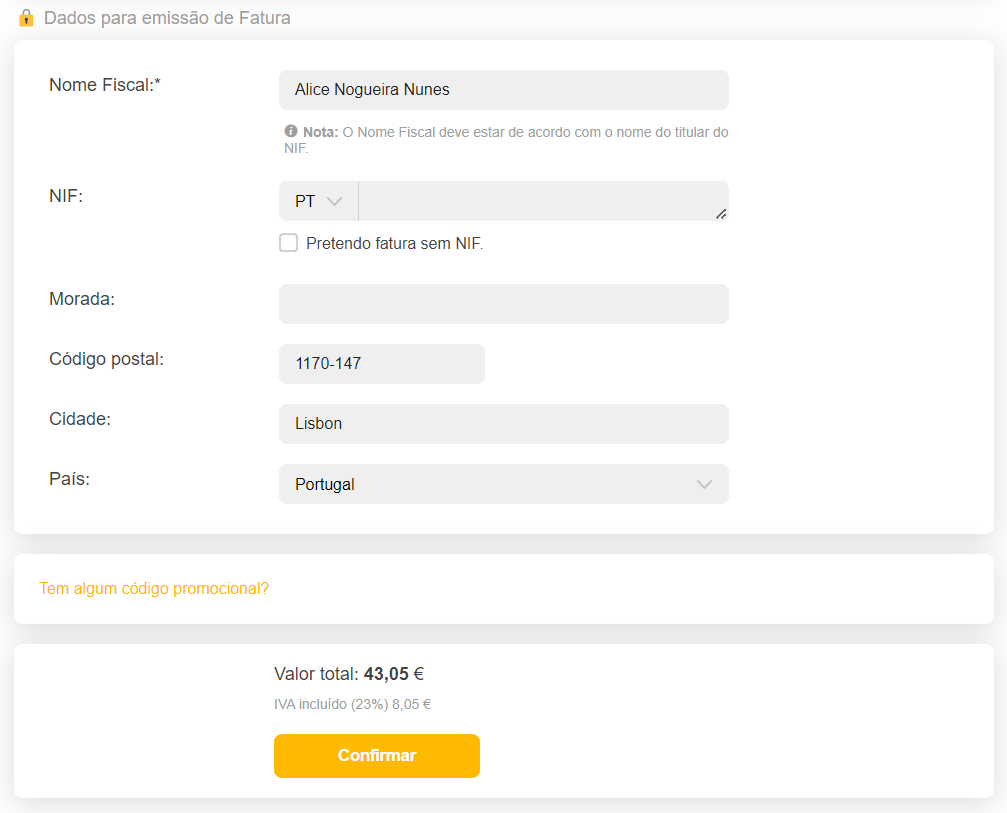Click the resize handle in the NIF field
The height and width of the screenshot is (813, 1007).
coord(721,214)
